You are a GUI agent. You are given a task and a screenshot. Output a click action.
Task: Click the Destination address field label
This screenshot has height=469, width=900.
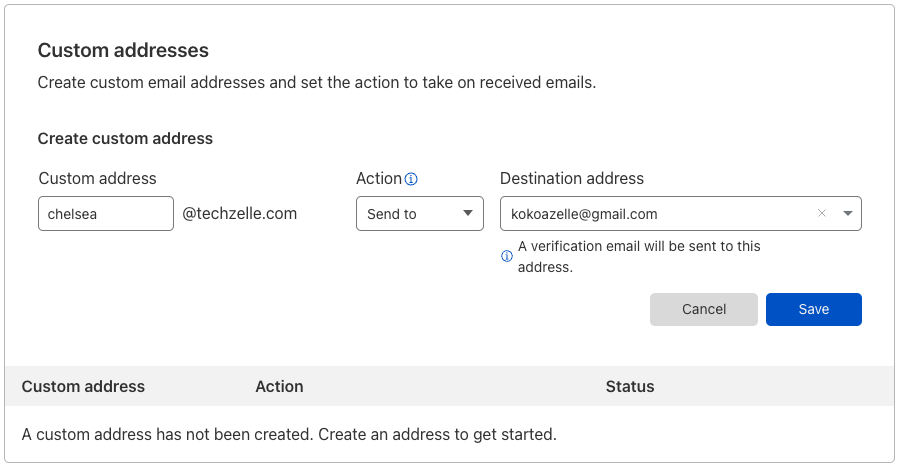click(572, 179)
